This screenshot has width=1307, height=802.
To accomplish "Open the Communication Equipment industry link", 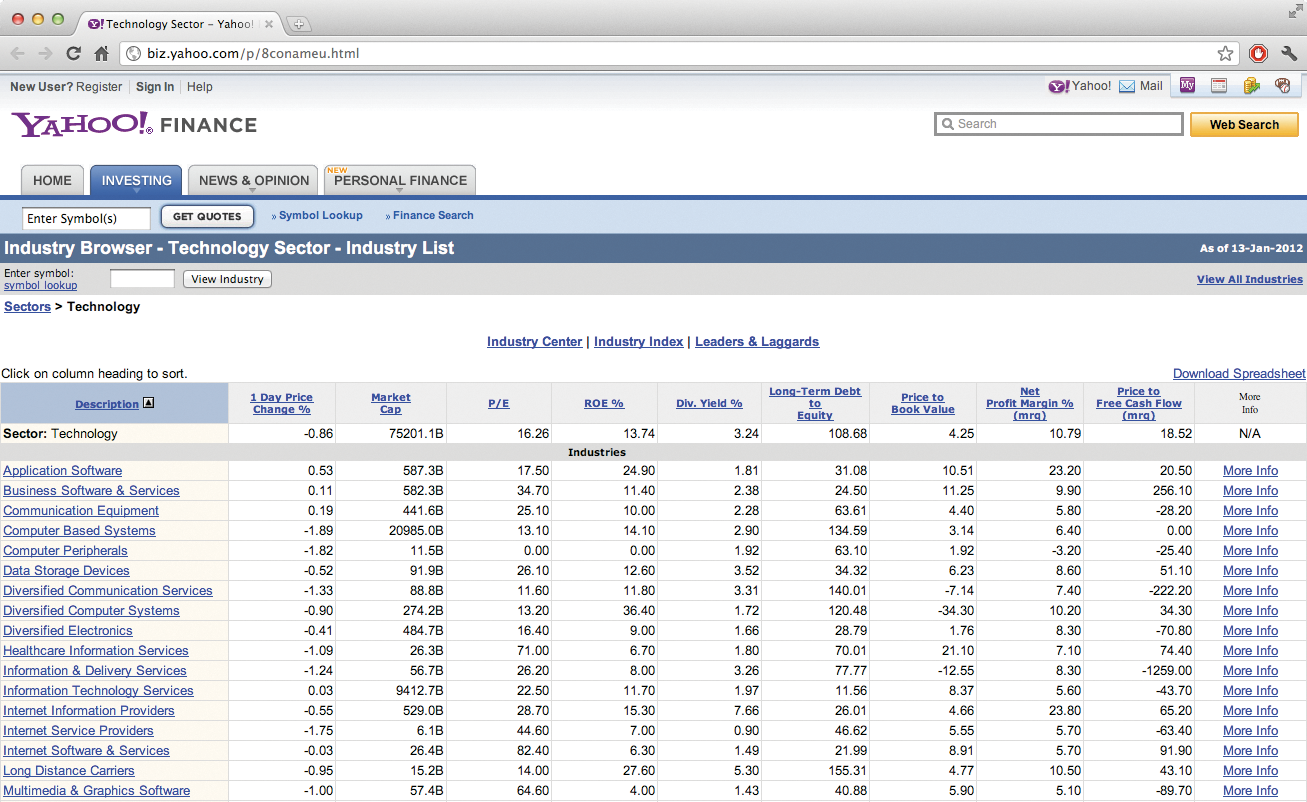I will click(81, 511).
